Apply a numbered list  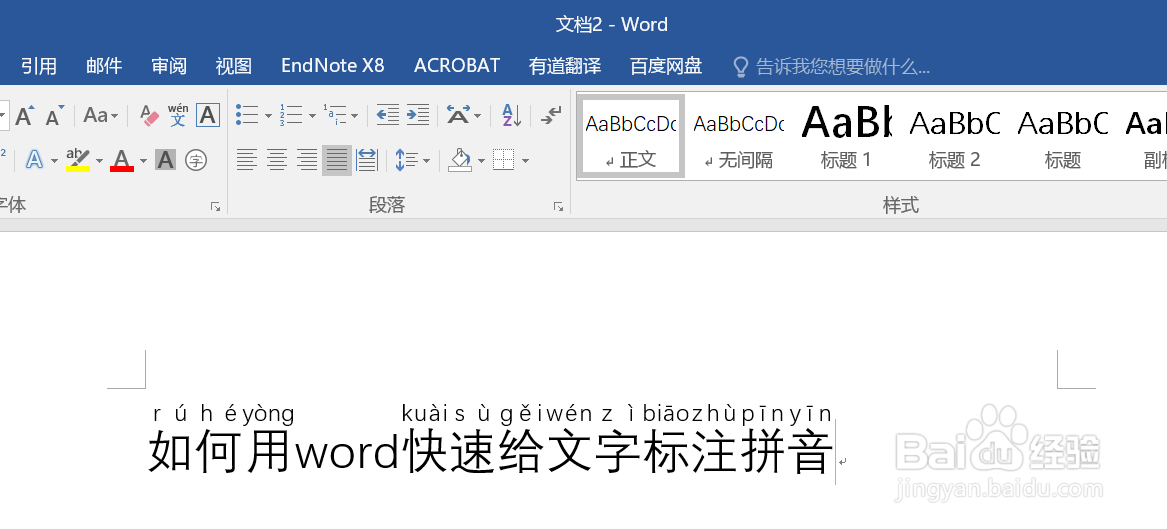[x=290, y=115]
